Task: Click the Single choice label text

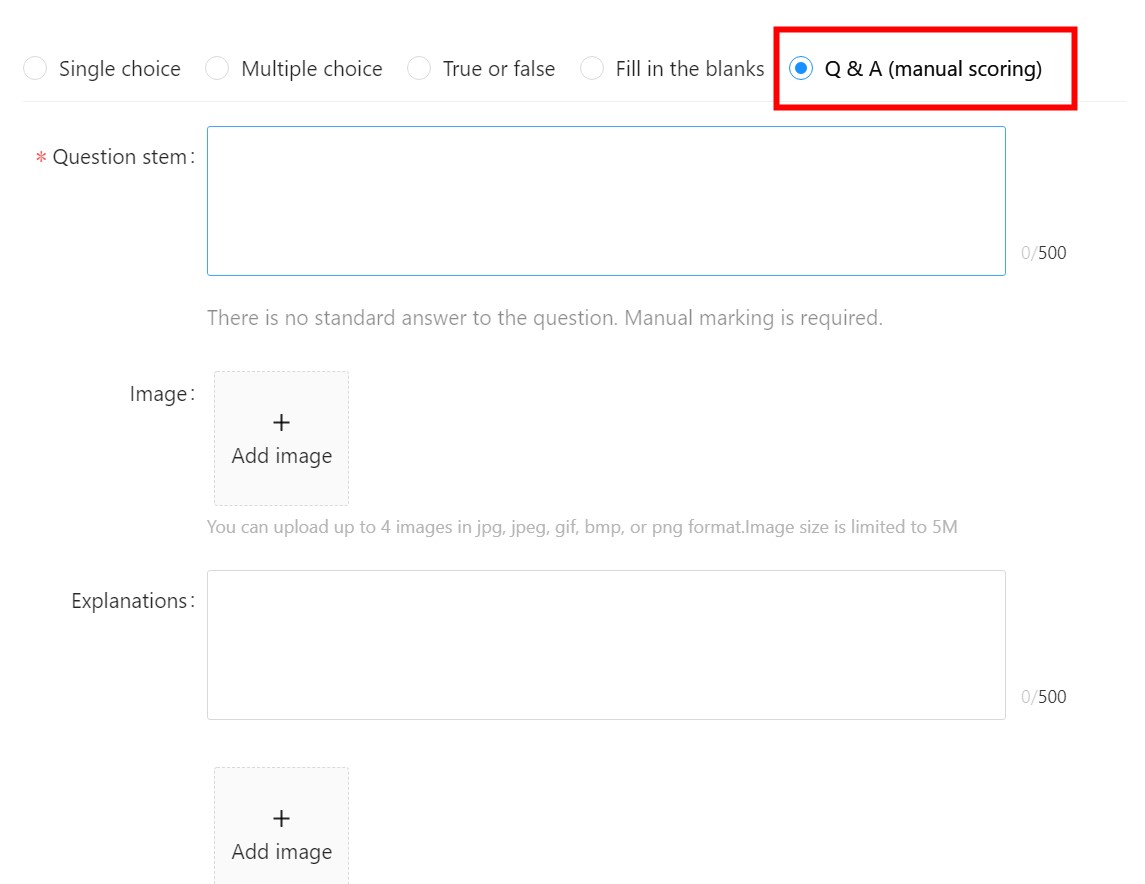Action: click(120, 69)
